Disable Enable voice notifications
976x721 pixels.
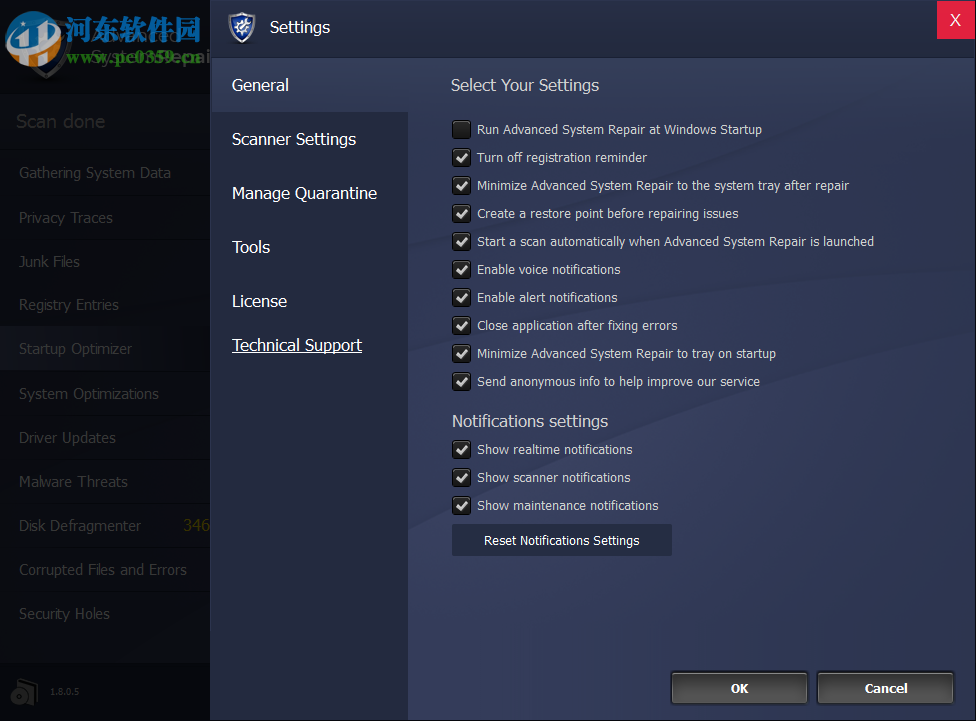click(x=461, y=269)
